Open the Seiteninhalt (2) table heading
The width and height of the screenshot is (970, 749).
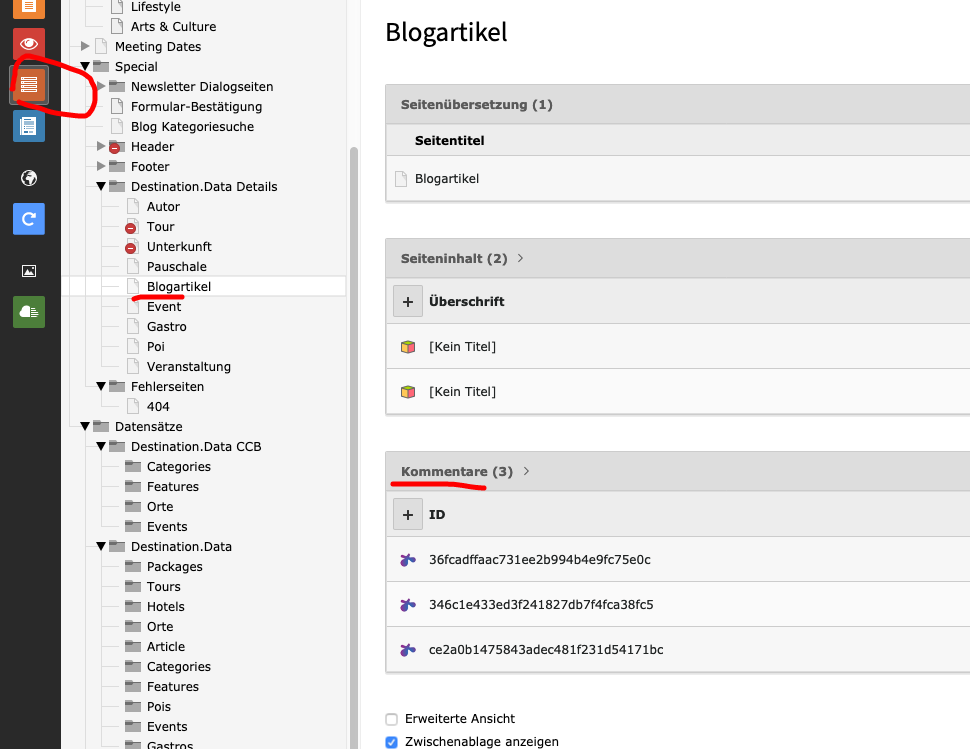coord(454,259)
